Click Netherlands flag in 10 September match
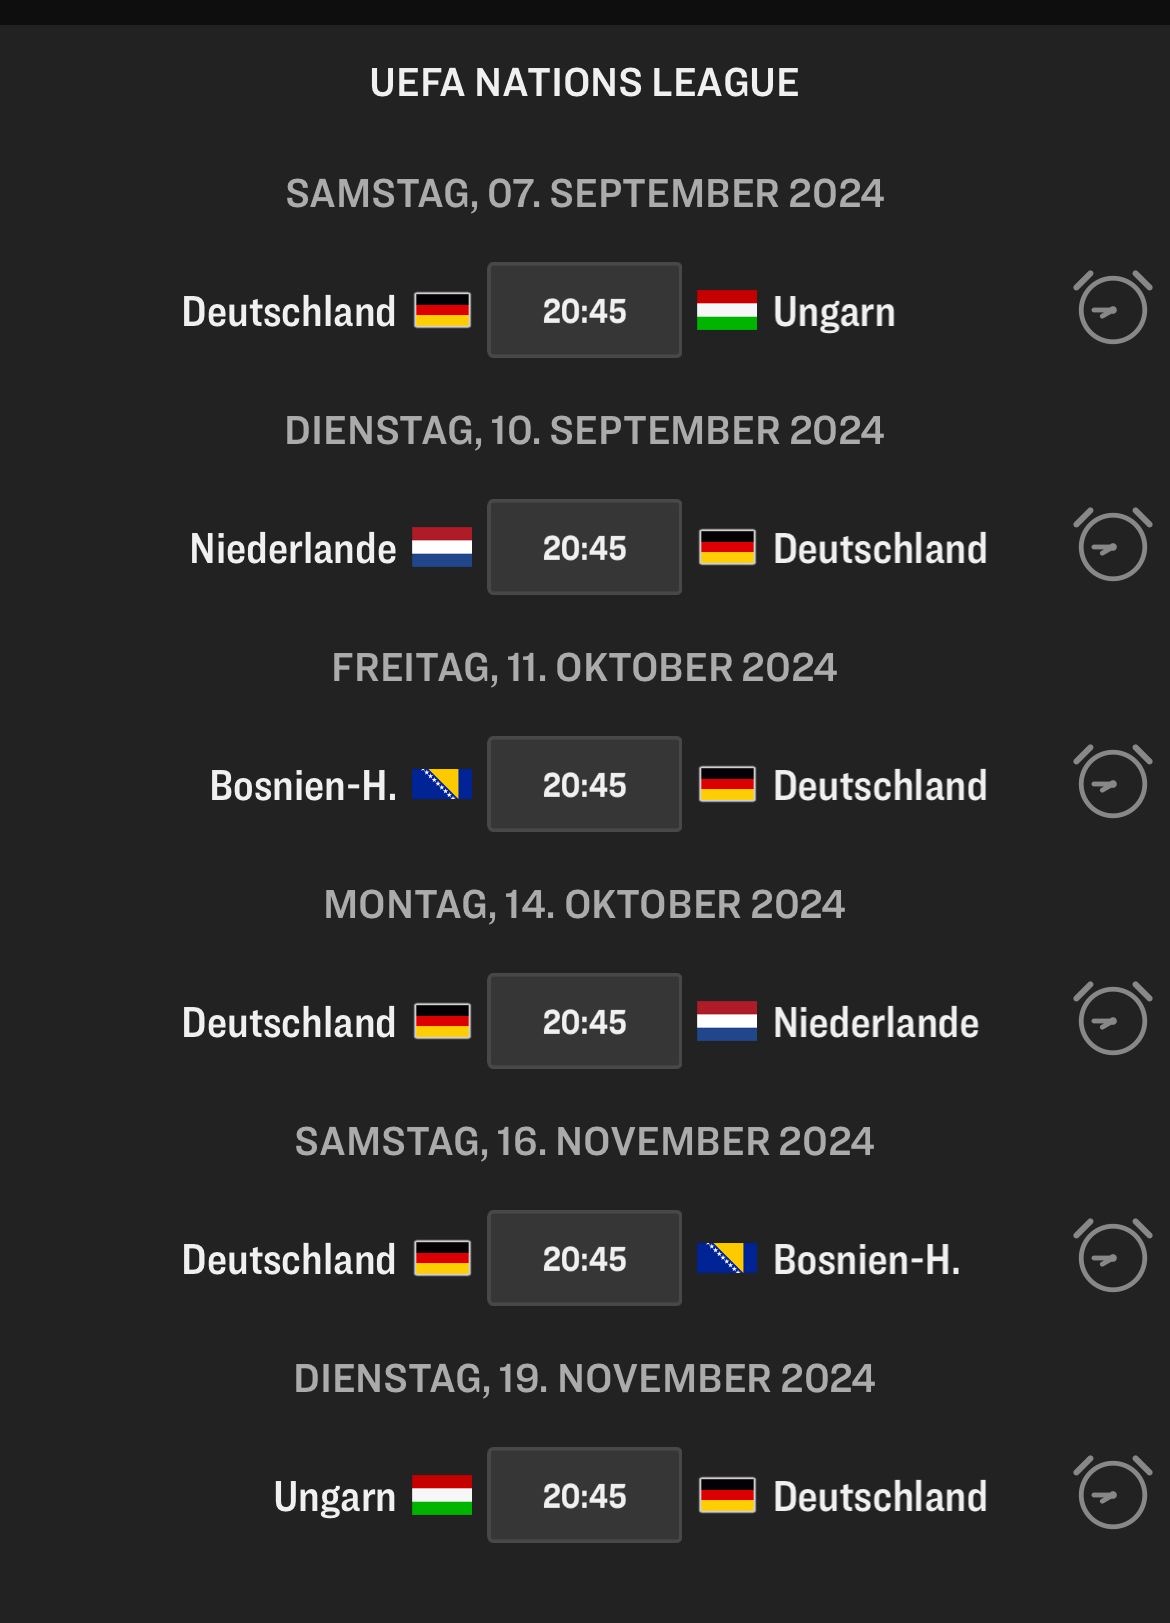The height and width of the screenshot is (1623, 1170). click(x=442, y=548)
